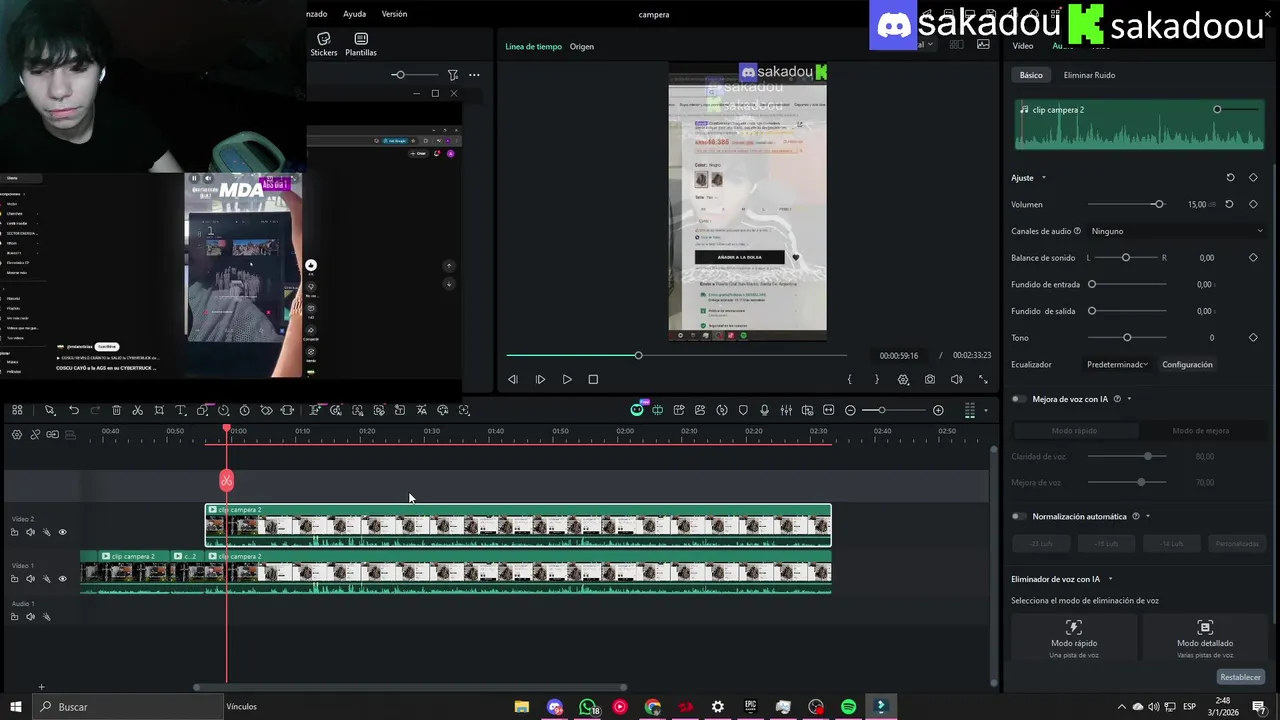
Task: Reset Volumen with its circular arrow icon
Action: click(1229, 204)
